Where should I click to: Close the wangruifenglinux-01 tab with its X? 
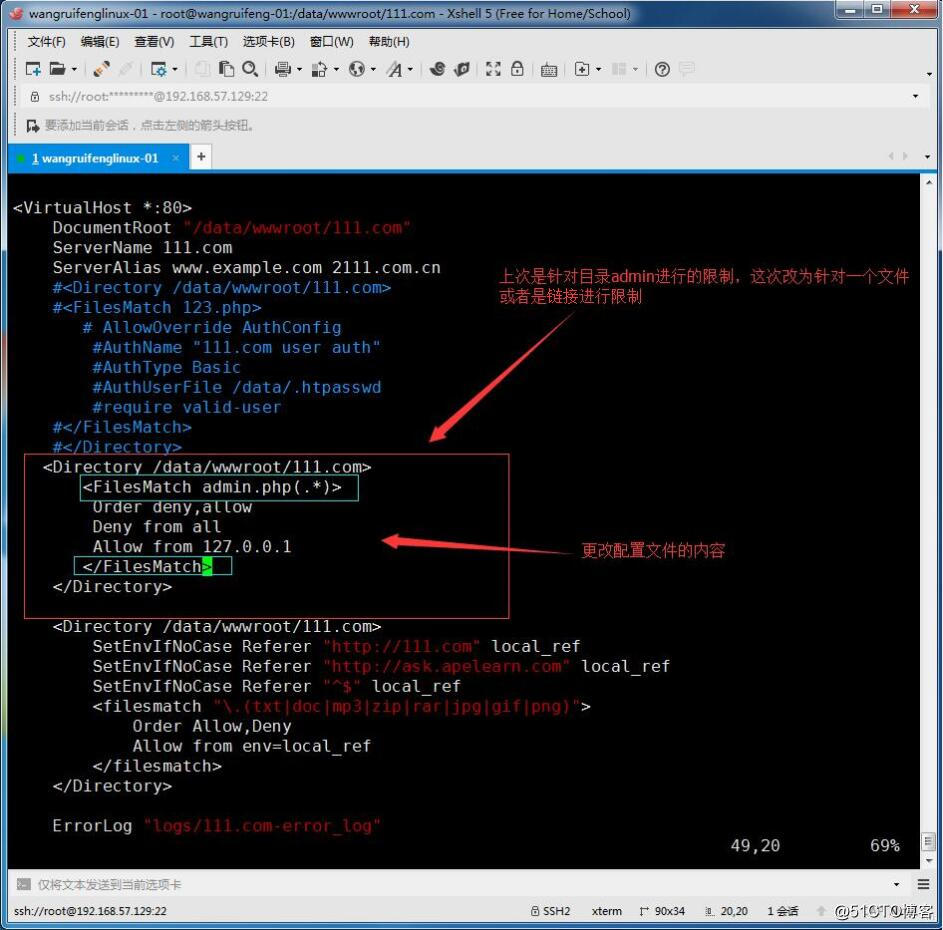176,158
